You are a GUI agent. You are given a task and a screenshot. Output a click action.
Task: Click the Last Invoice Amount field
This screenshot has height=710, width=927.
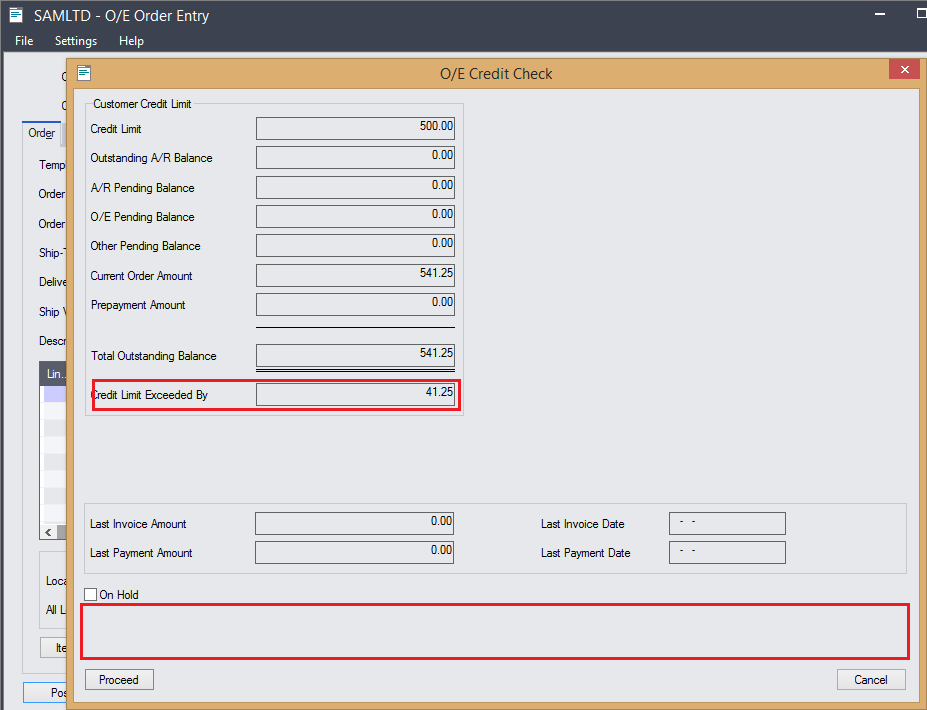click(355, 523)
